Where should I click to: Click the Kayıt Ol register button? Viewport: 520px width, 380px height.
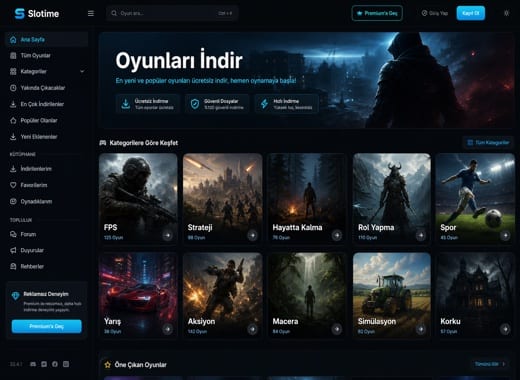click(x=471, y=13)
